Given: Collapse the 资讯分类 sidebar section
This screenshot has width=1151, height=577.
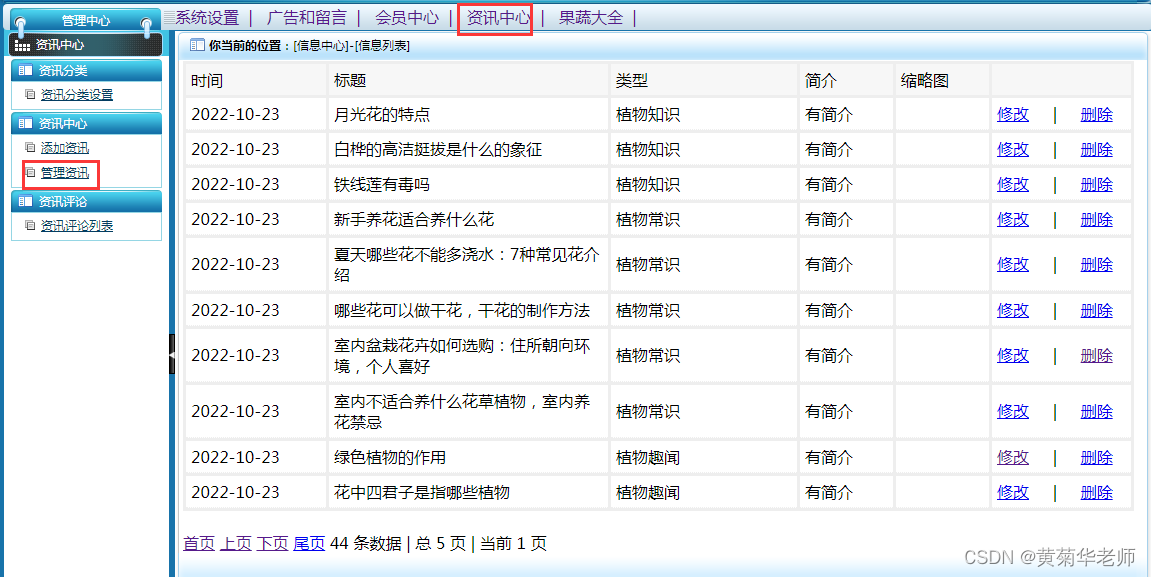Looking at the screenshot, I should [87, 70].
